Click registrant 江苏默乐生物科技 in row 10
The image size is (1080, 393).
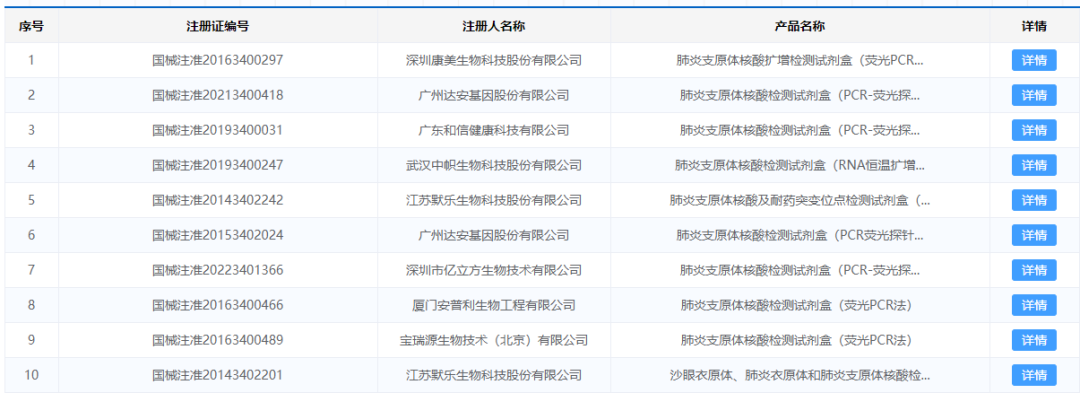point(494,375)
